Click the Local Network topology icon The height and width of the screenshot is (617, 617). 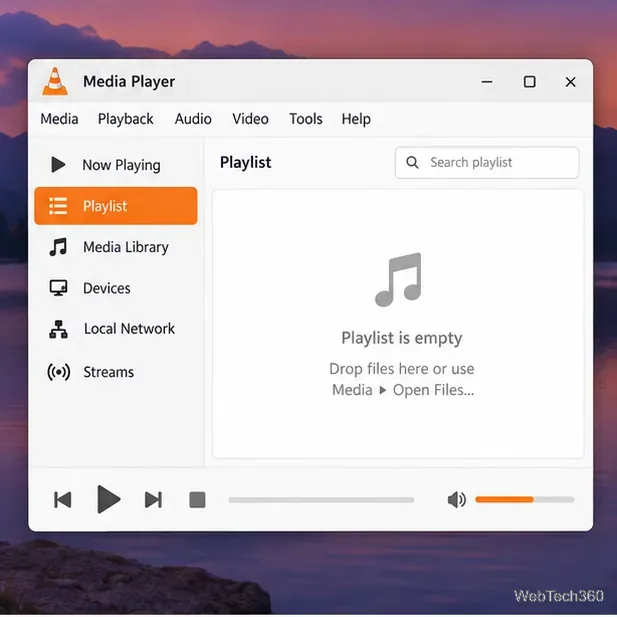click(x=58, y=329)
